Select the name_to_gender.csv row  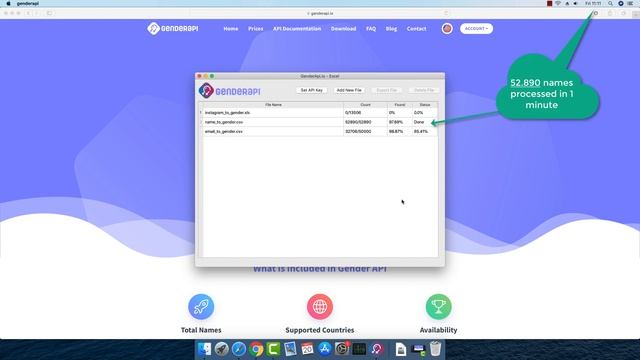[320, 122]
